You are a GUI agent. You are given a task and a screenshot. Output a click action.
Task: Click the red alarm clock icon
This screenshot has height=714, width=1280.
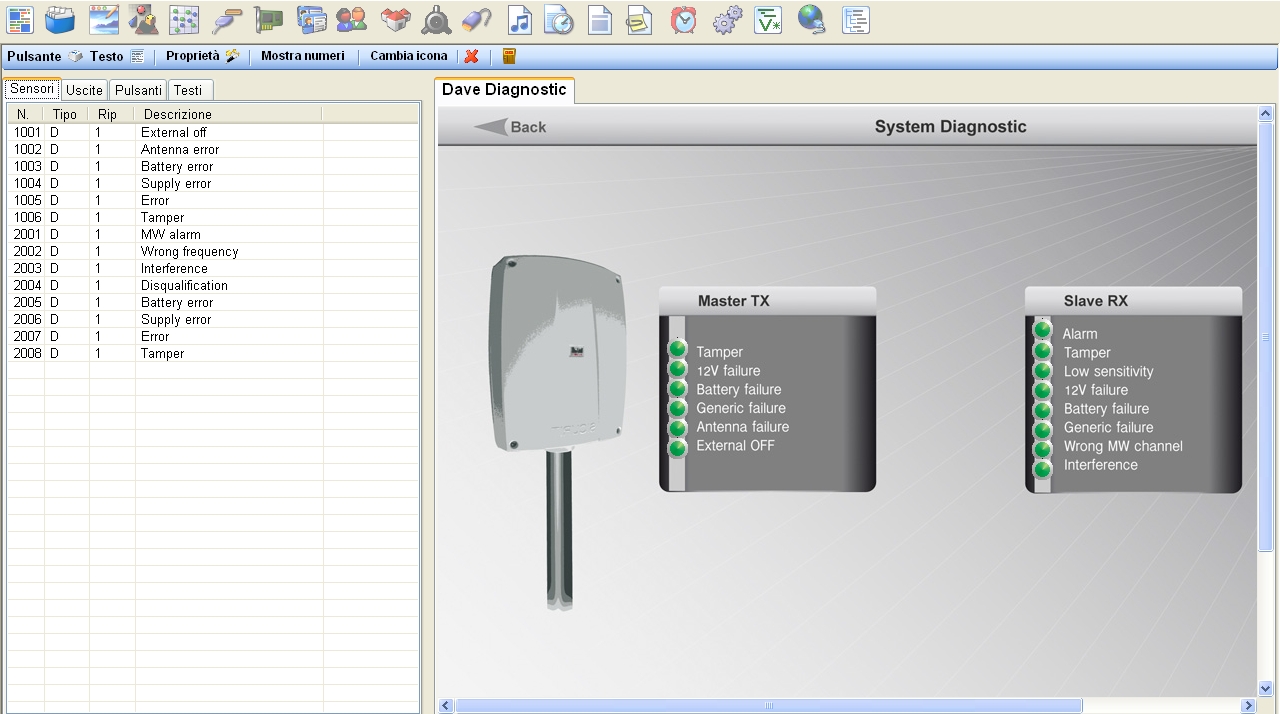pos(684,20)
